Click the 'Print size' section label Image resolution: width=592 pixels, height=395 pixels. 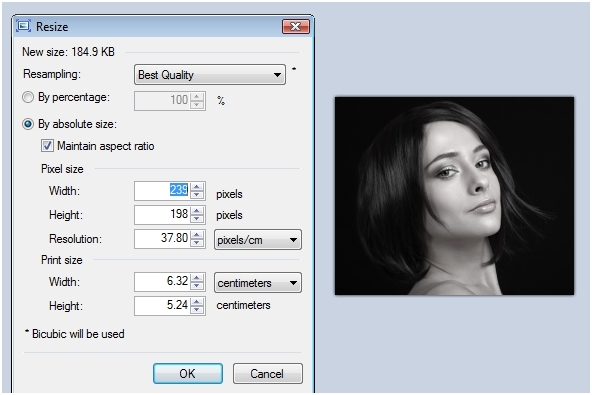pyautogui.click(x=62, y=260)
